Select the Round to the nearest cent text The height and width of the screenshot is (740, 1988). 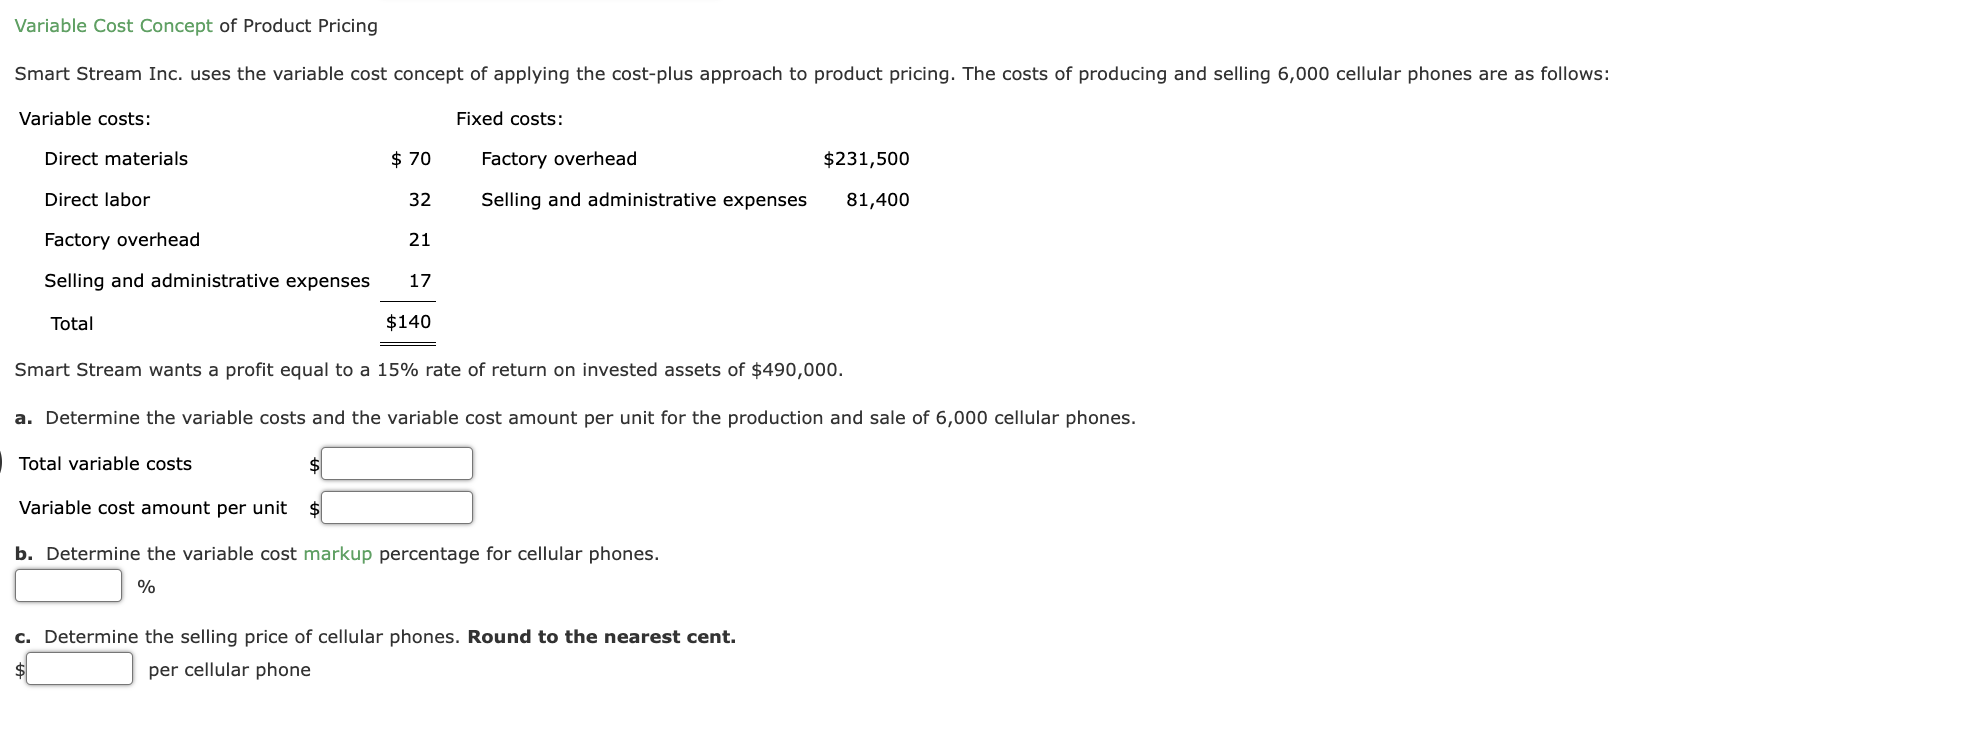(x=600, y=636)
